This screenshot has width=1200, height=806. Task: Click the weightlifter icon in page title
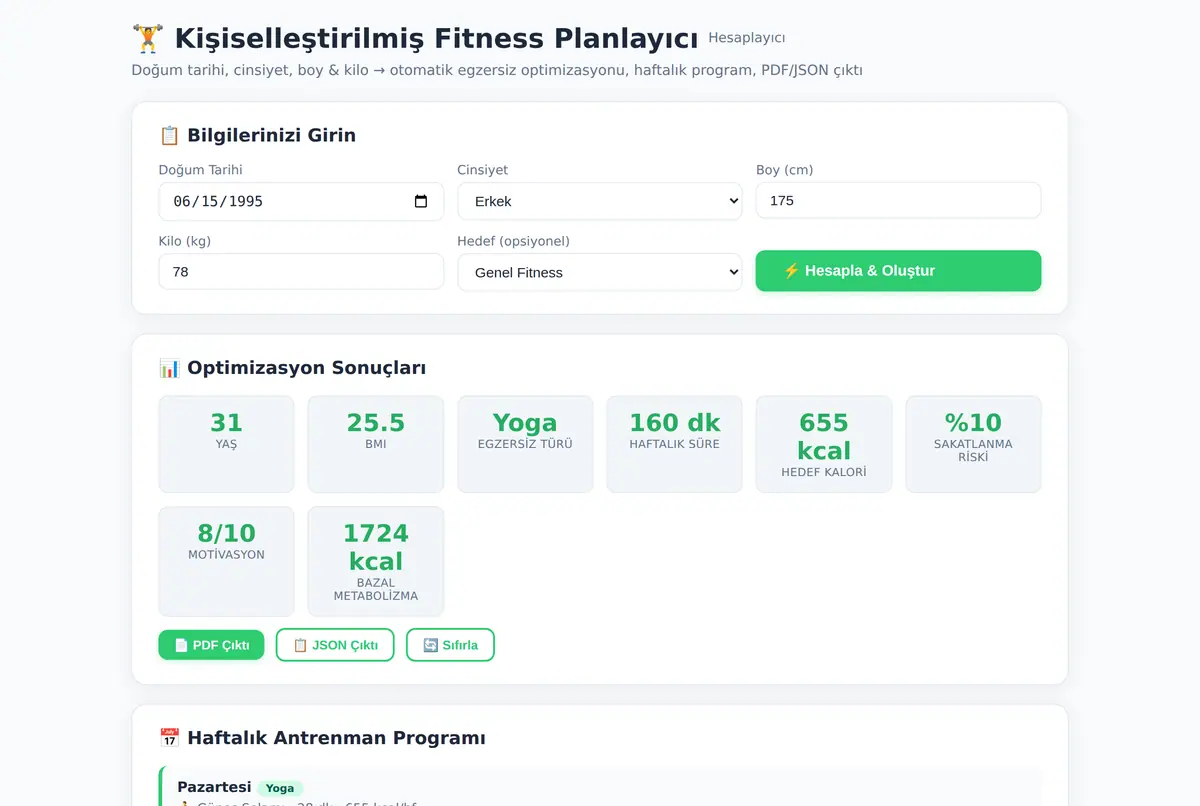(148, 39)
